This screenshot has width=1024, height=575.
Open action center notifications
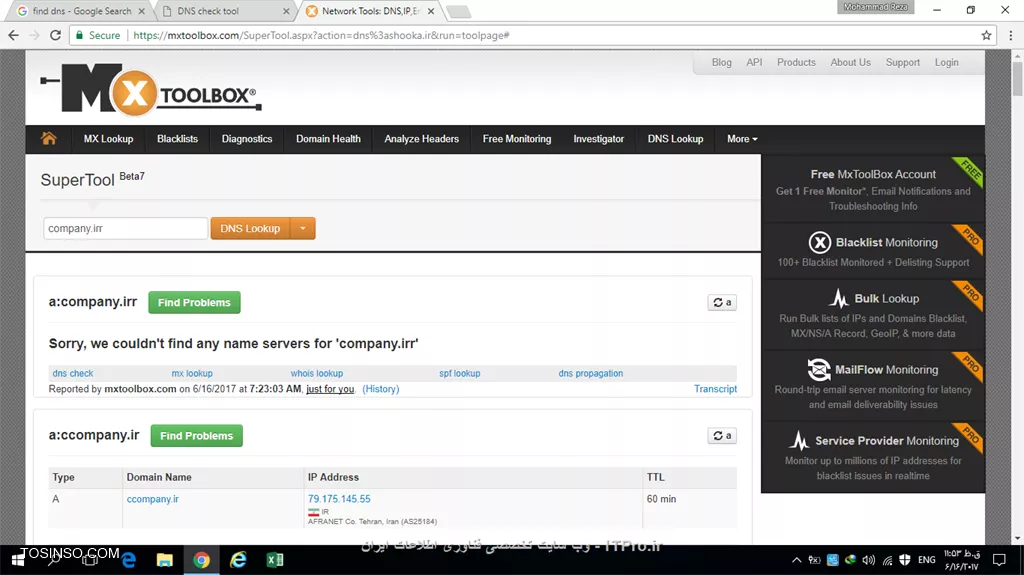tap(999, 560)
